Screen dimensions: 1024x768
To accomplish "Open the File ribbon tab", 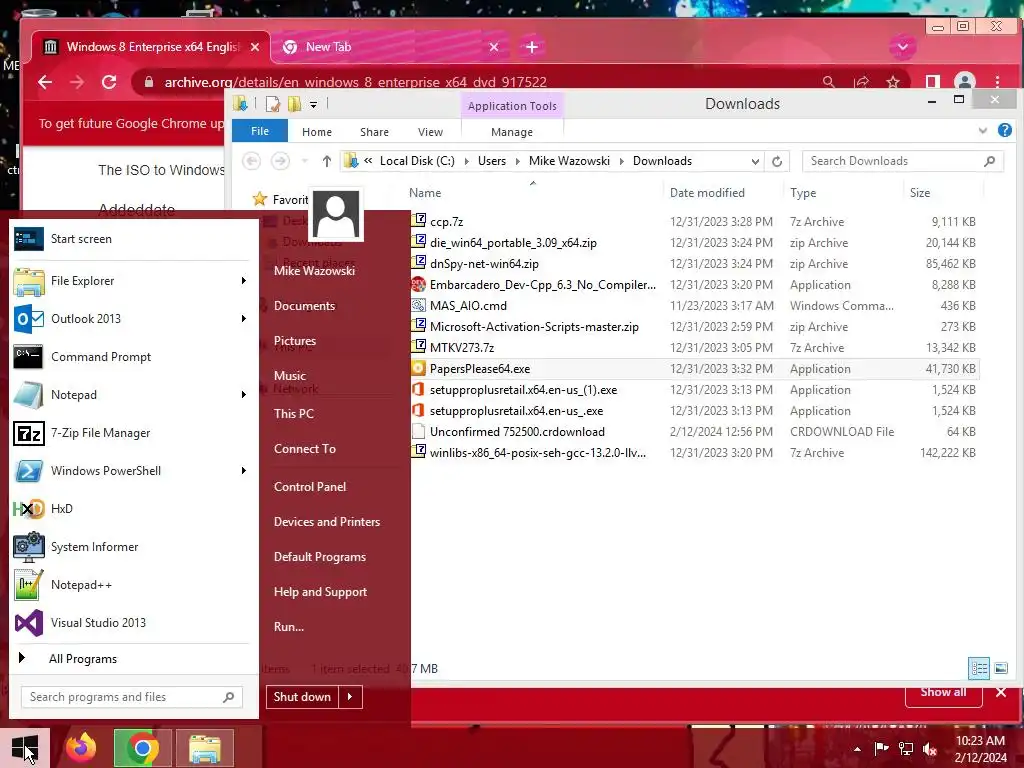I will (x=260, y=131).
